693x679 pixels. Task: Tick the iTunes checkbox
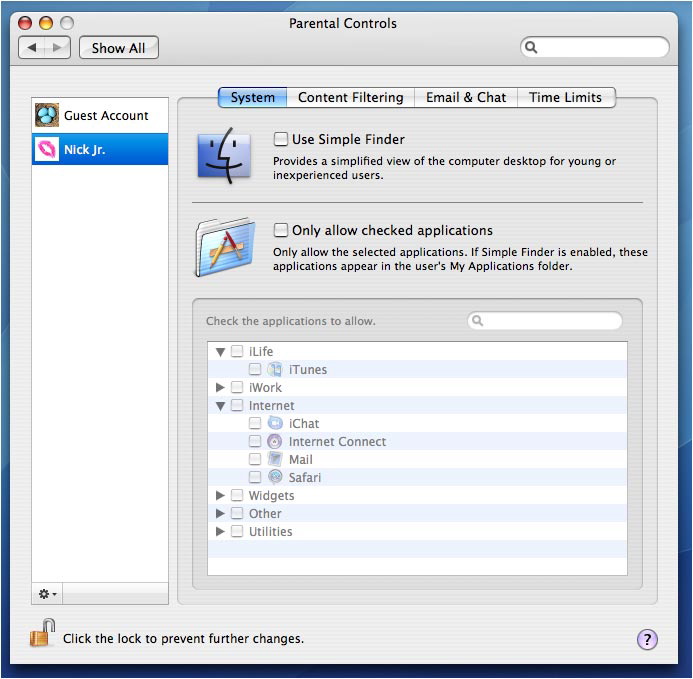click(255, 369)
